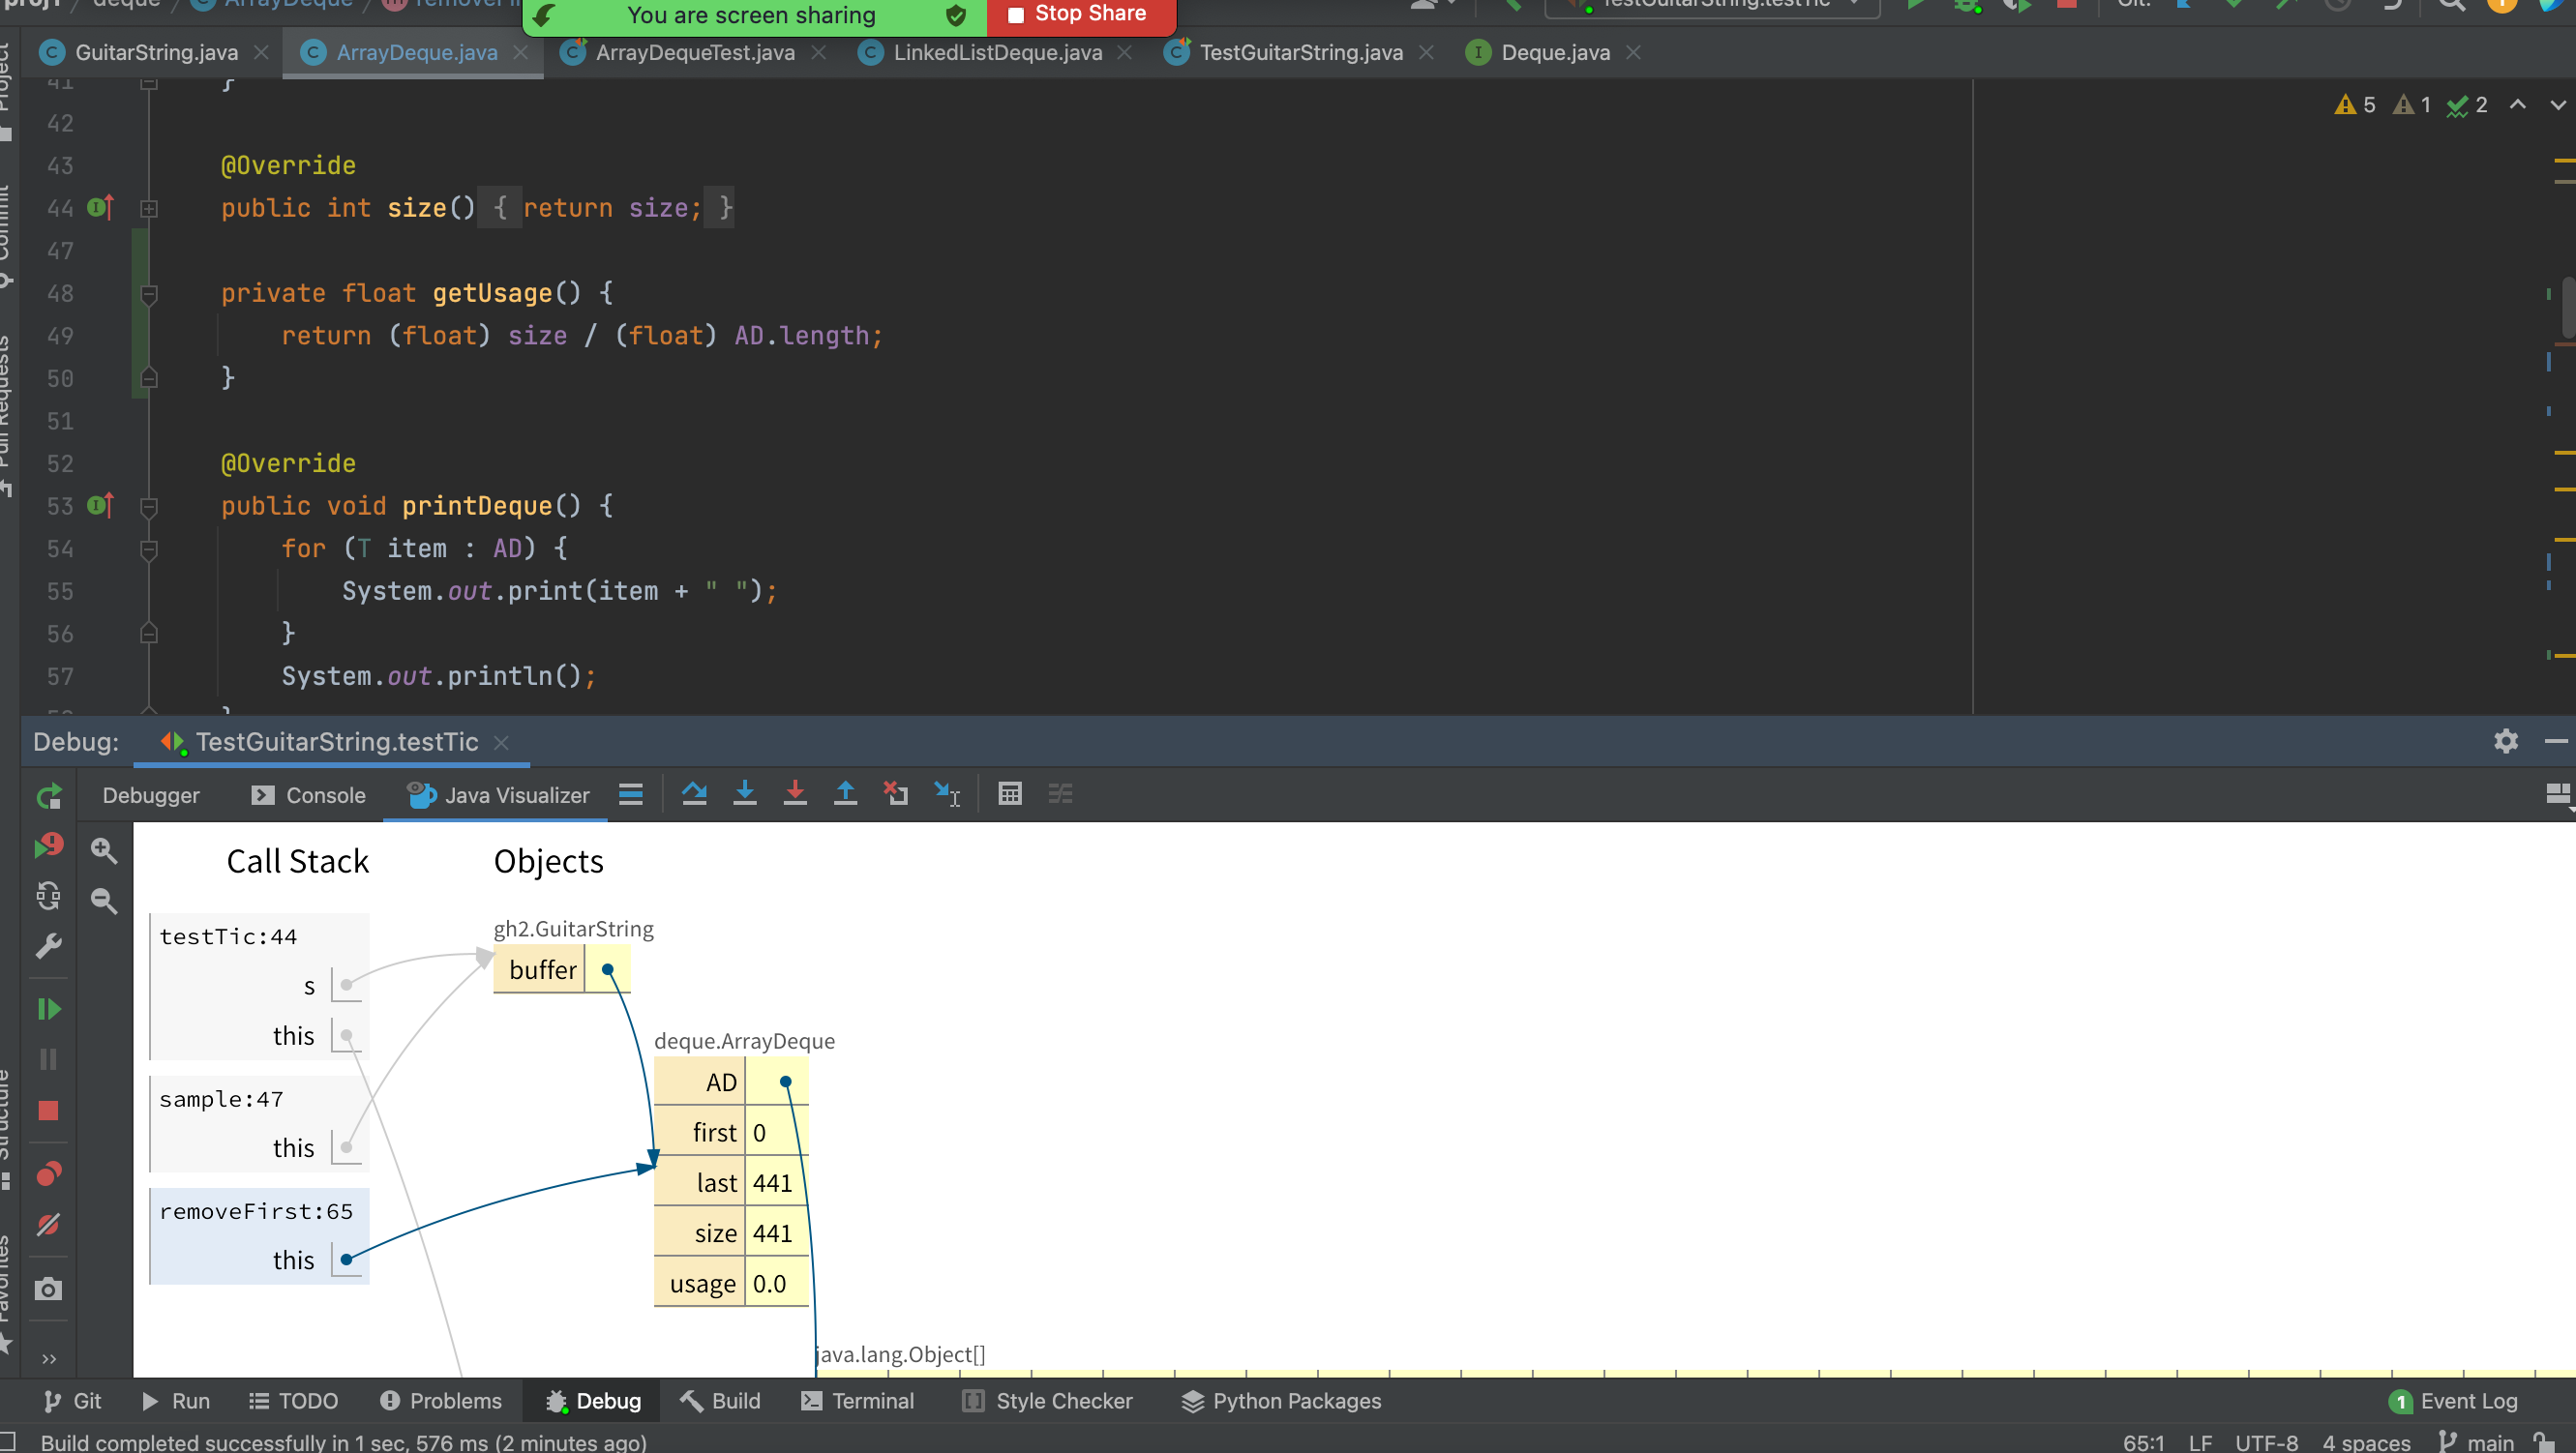Collapse the getUsage method fold marker

click(149, 294)
